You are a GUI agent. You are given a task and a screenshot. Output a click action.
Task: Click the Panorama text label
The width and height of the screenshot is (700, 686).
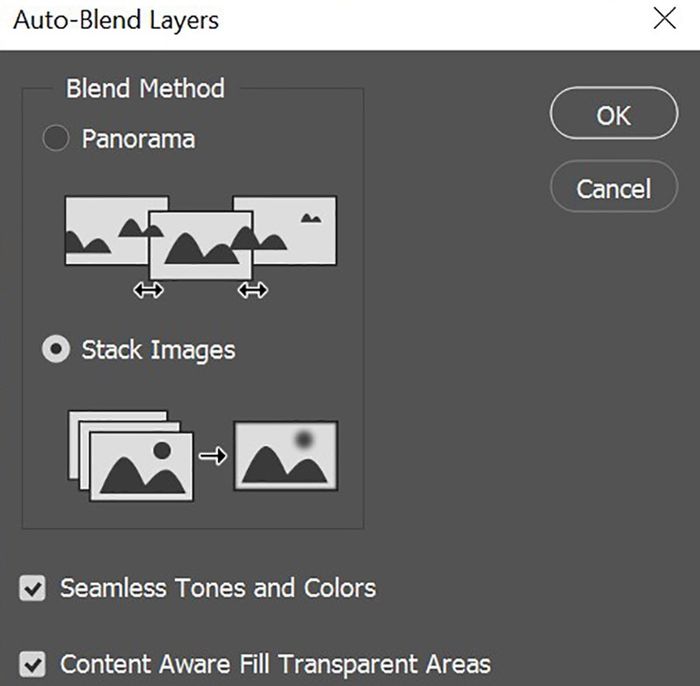(138, 139)
